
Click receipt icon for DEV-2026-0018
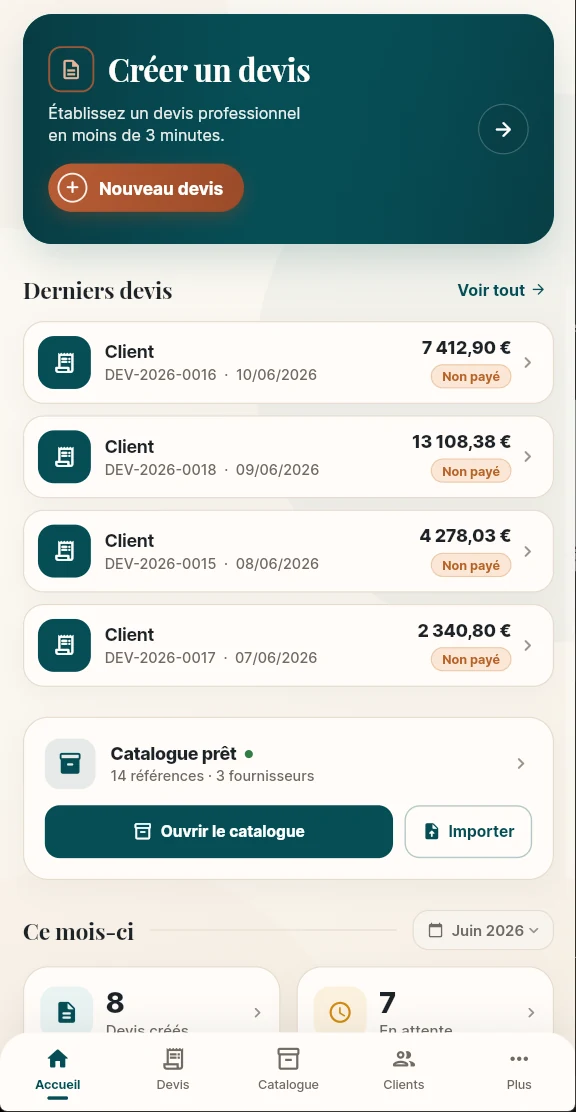coord(65,457)
